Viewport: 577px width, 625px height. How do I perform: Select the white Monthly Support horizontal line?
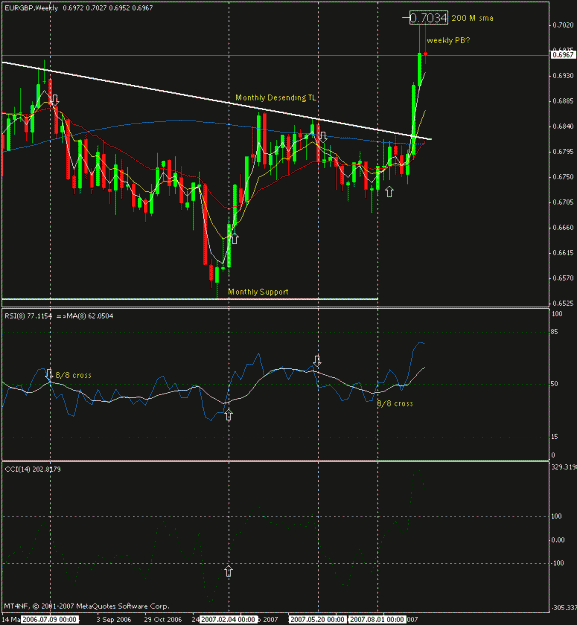tap(190, 299)
